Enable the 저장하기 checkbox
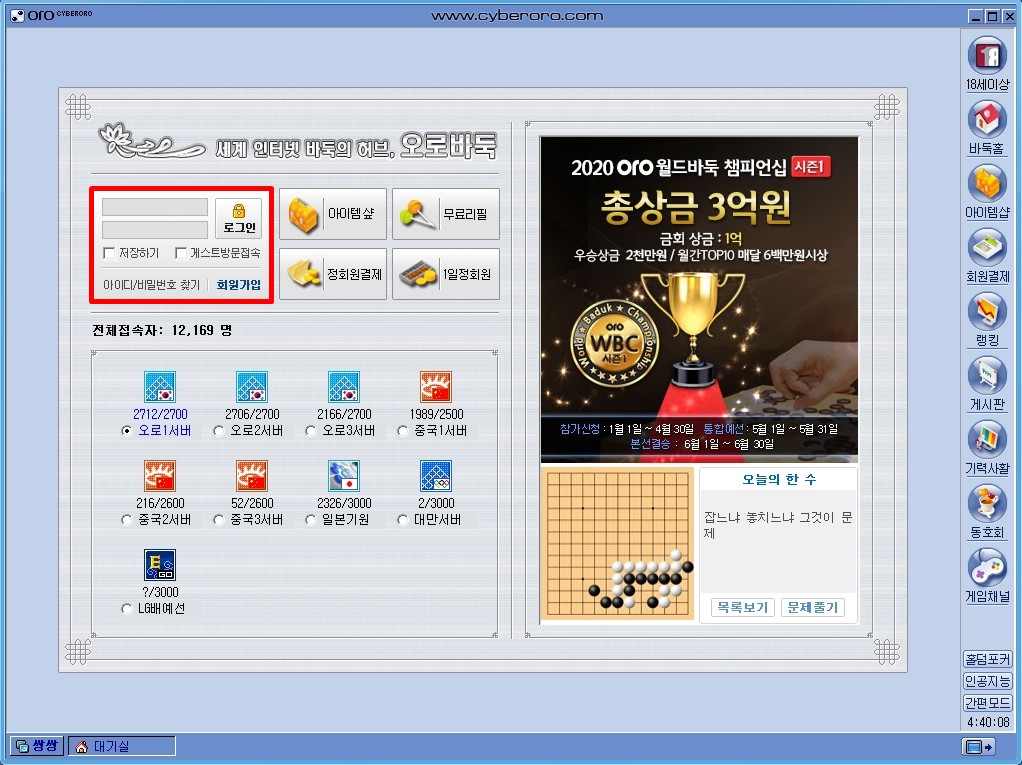Screen dimensions: 1022x765 (x=109, y=253)
